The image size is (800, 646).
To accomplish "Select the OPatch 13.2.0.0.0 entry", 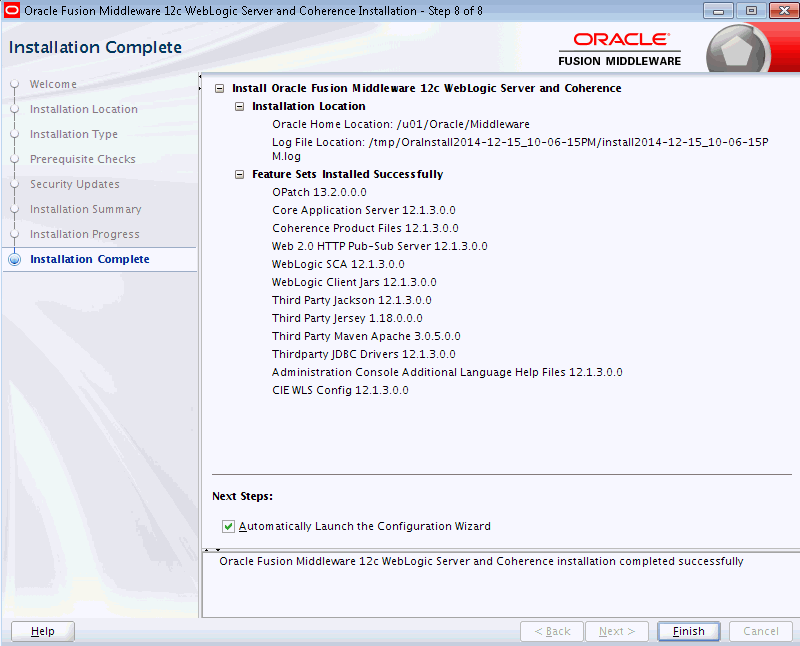I will 319,192.
